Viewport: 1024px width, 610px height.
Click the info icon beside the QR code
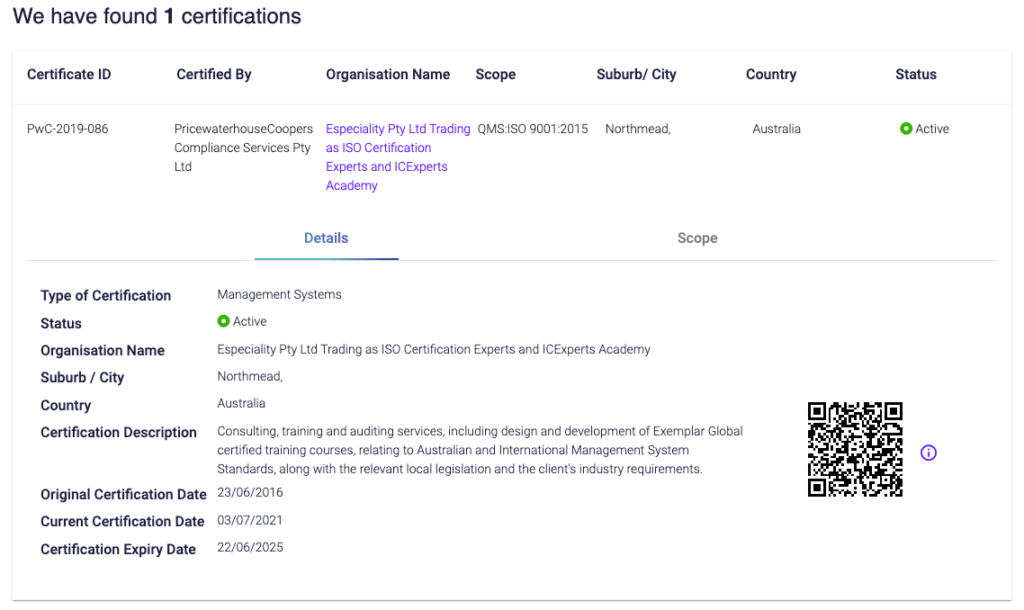click(928, 453)
